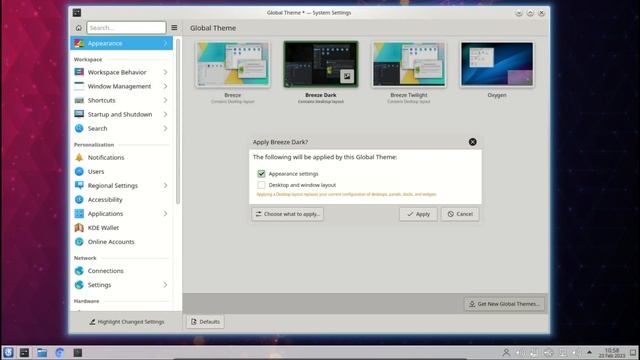
Task: Open the Dolphin file manager from taskbar
Action: [42, 352]
